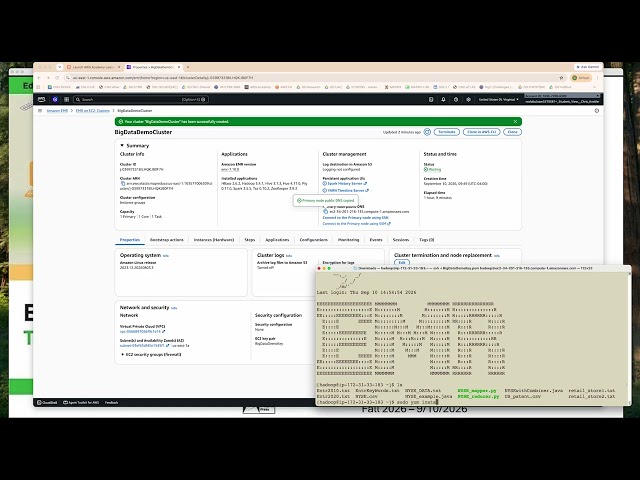The image size is (640, 480).
Task: Open the info panel icon at page right
Action: (x=597, y=111)
